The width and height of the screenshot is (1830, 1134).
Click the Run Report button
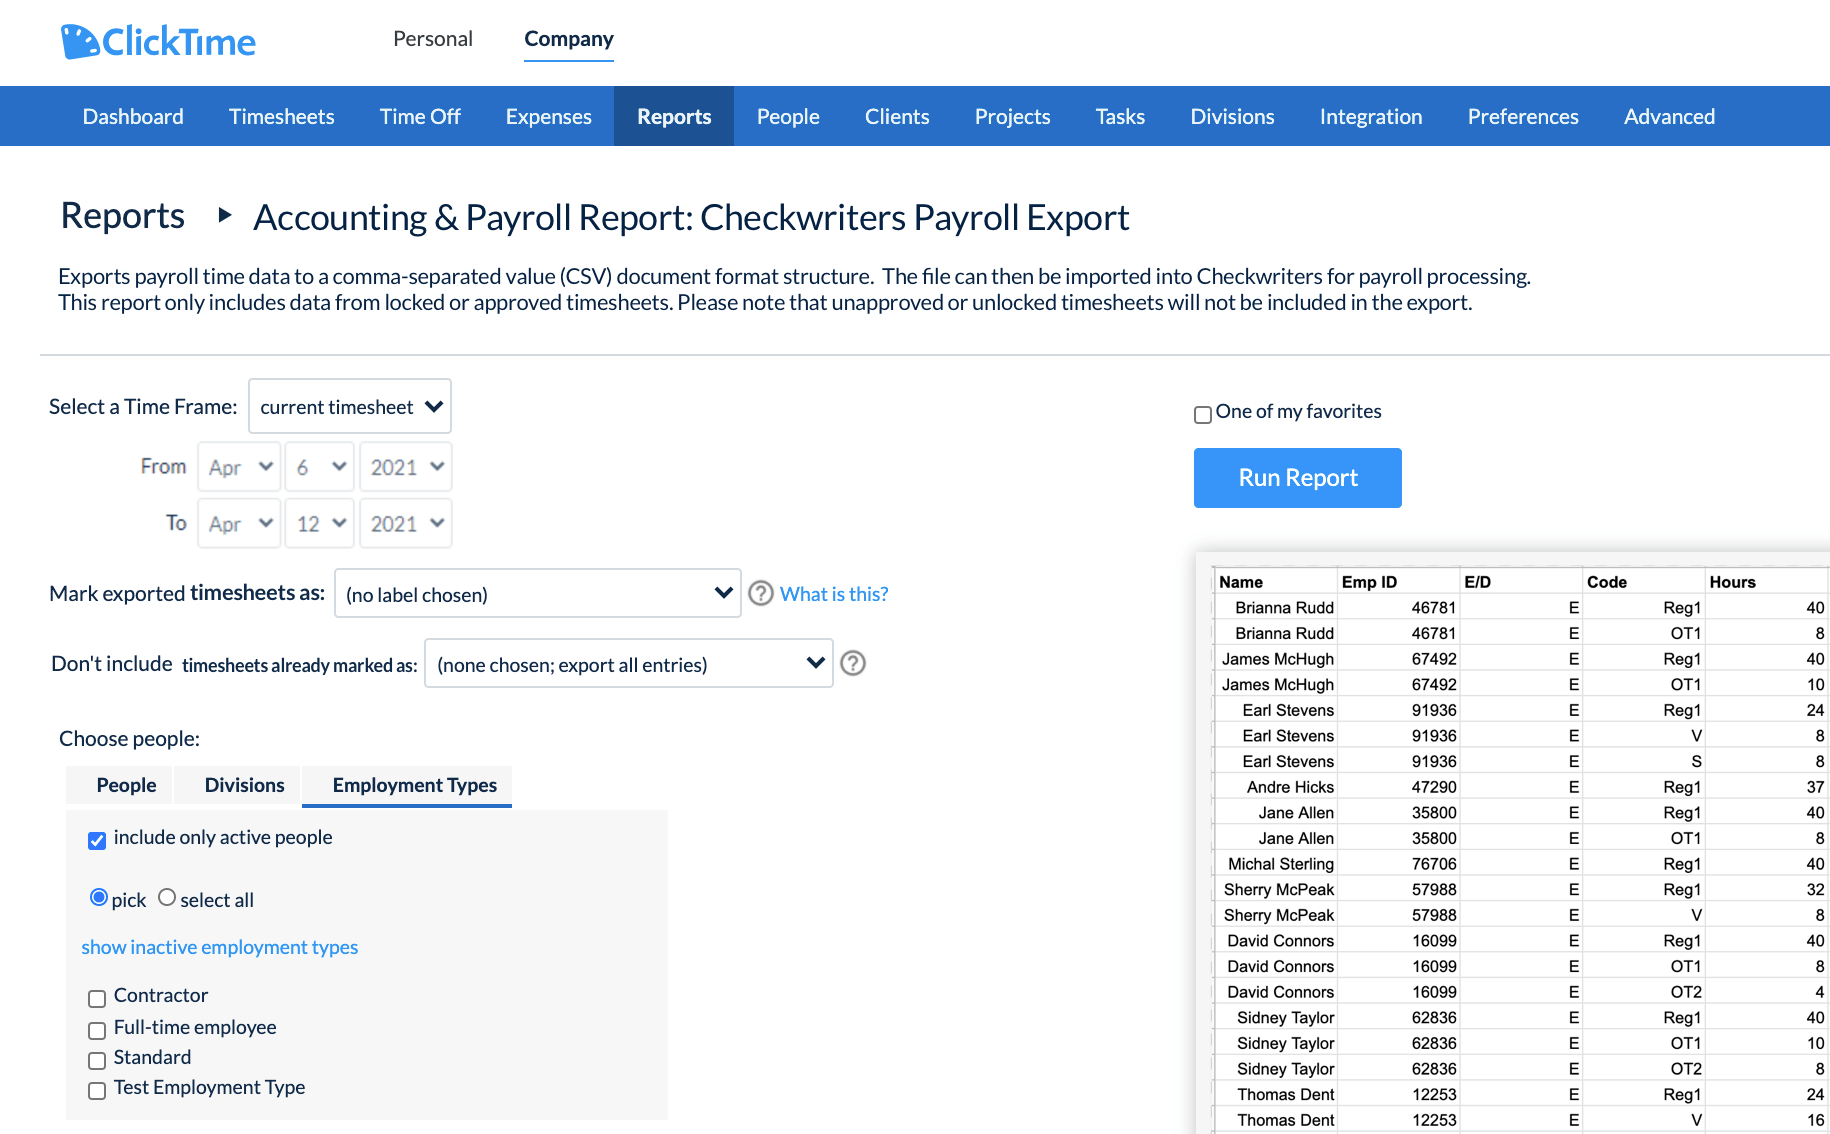pos(1297,478)
